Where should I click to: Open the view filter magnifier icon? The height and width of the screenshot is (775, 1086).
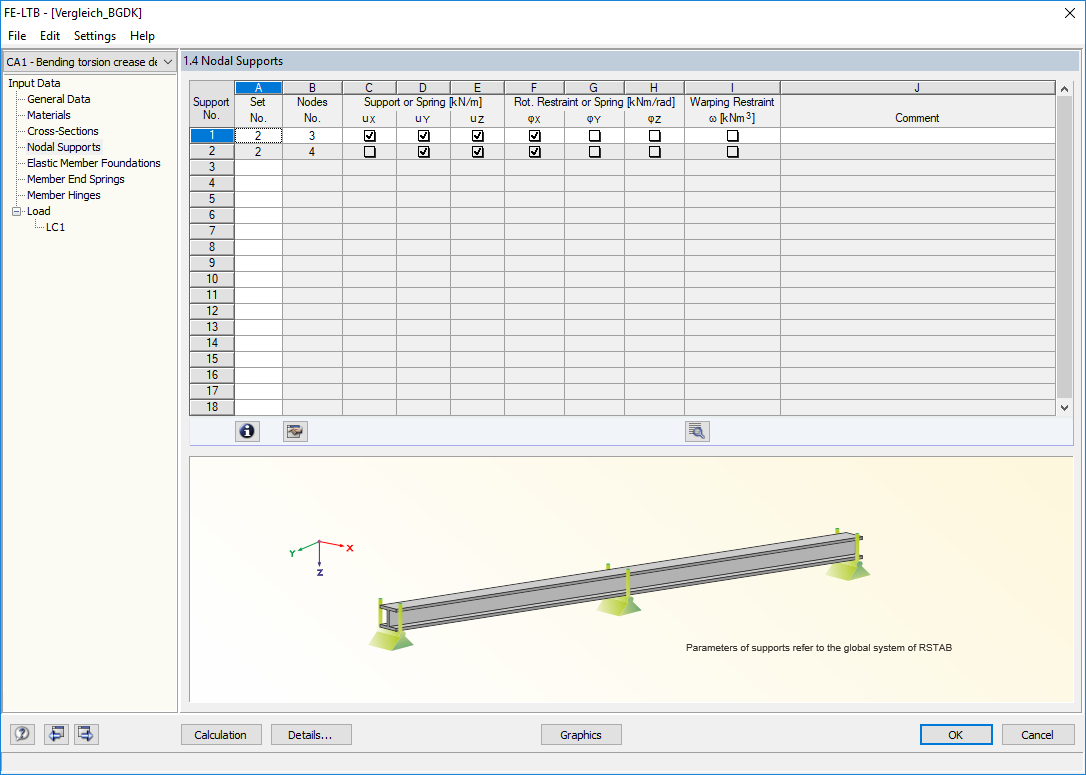tap(697, 431)
